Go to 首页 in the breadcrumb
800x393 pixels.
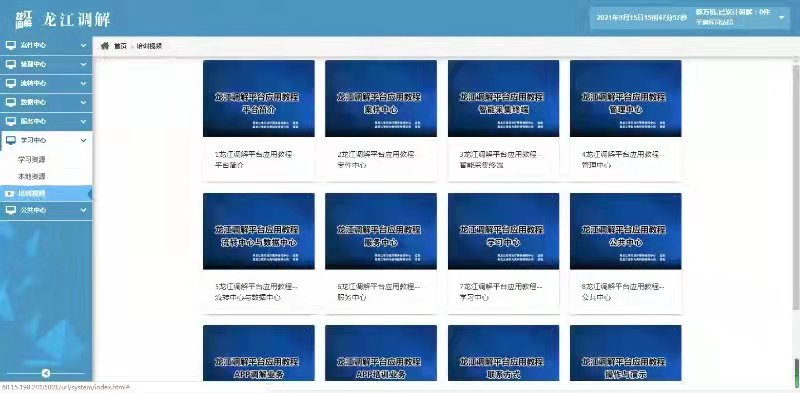[x=120, y=46]
